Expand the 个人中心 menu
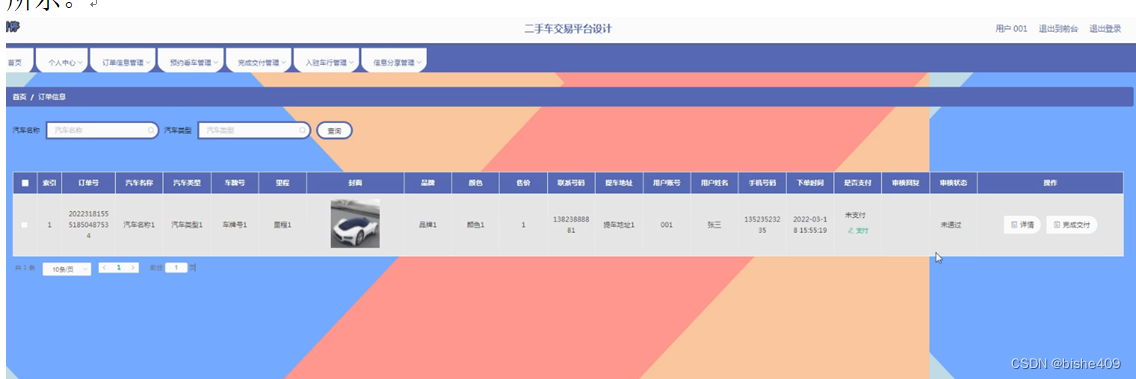Viewport: 1136px width, 379px height. [62, 62]
